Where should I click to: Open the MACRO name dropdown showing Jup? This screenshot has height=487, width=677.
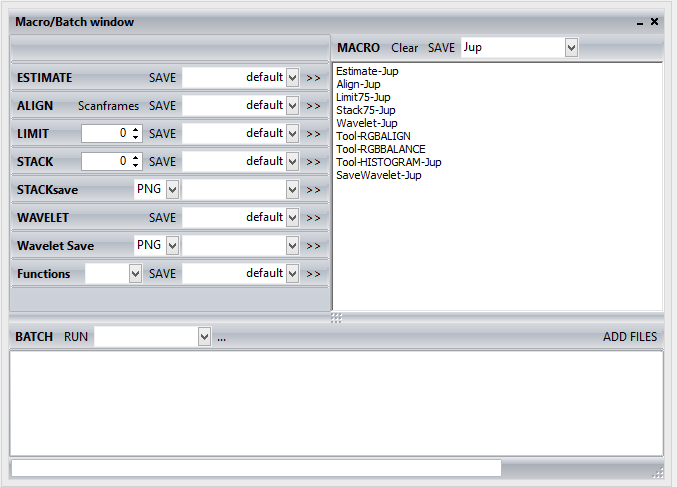pyautogui.click(x=571, y=47)
